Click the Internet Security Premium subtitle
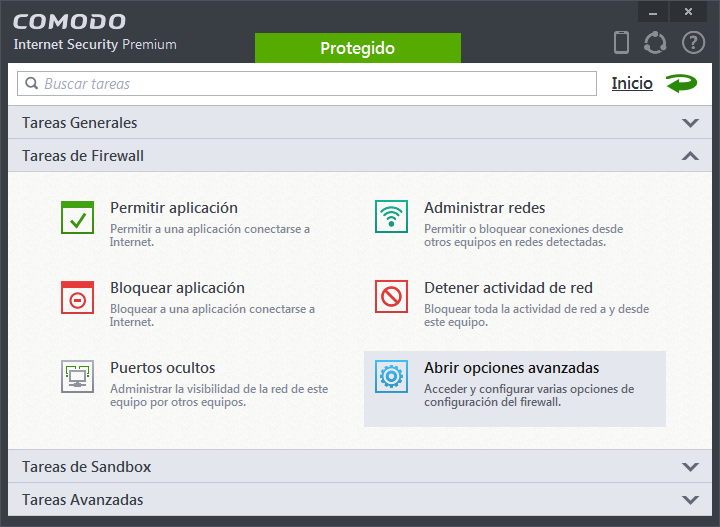The height and width of the screenshot is (527, 720). coord(95,45)
